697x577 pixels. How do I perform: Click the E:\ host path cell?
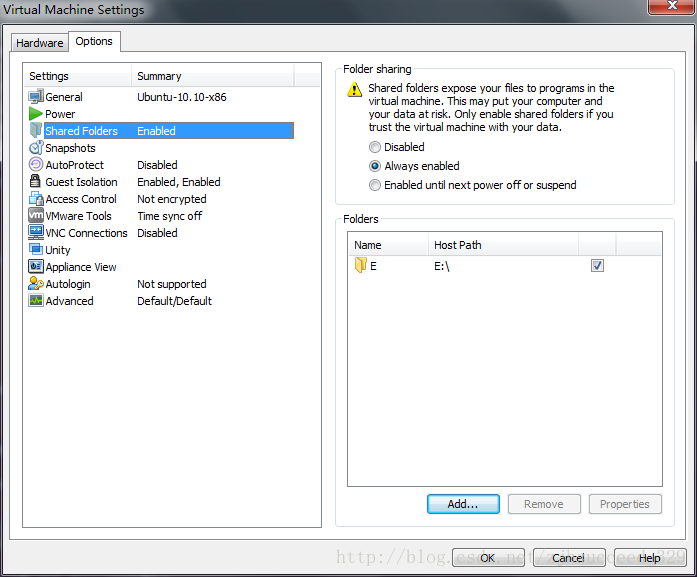(x=442, y=266)
